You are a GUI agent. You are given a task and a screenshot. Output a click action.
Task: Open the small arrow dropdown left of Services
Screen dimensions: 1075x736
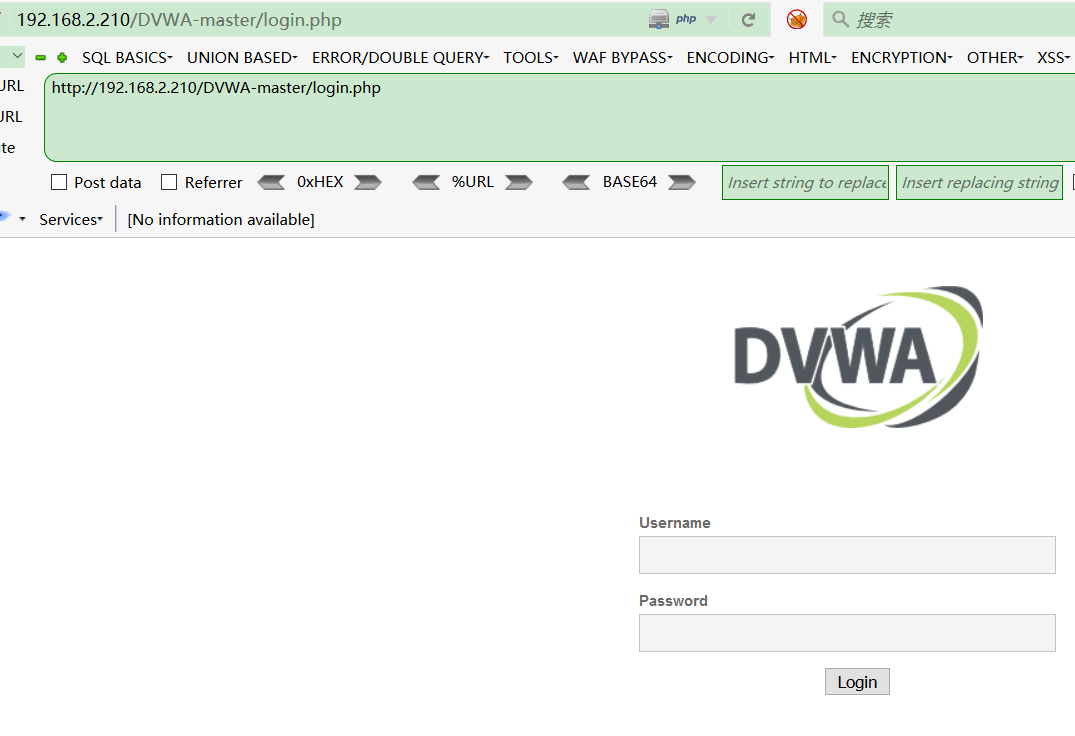coord(23,219)
